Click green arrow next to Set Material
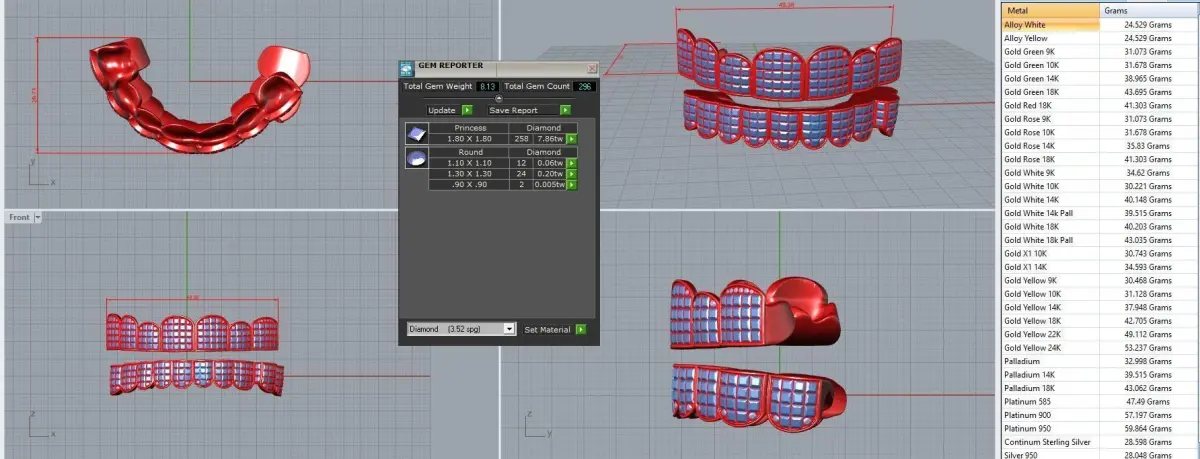This screenshot has width=1200, height=459. pos(580,329)
